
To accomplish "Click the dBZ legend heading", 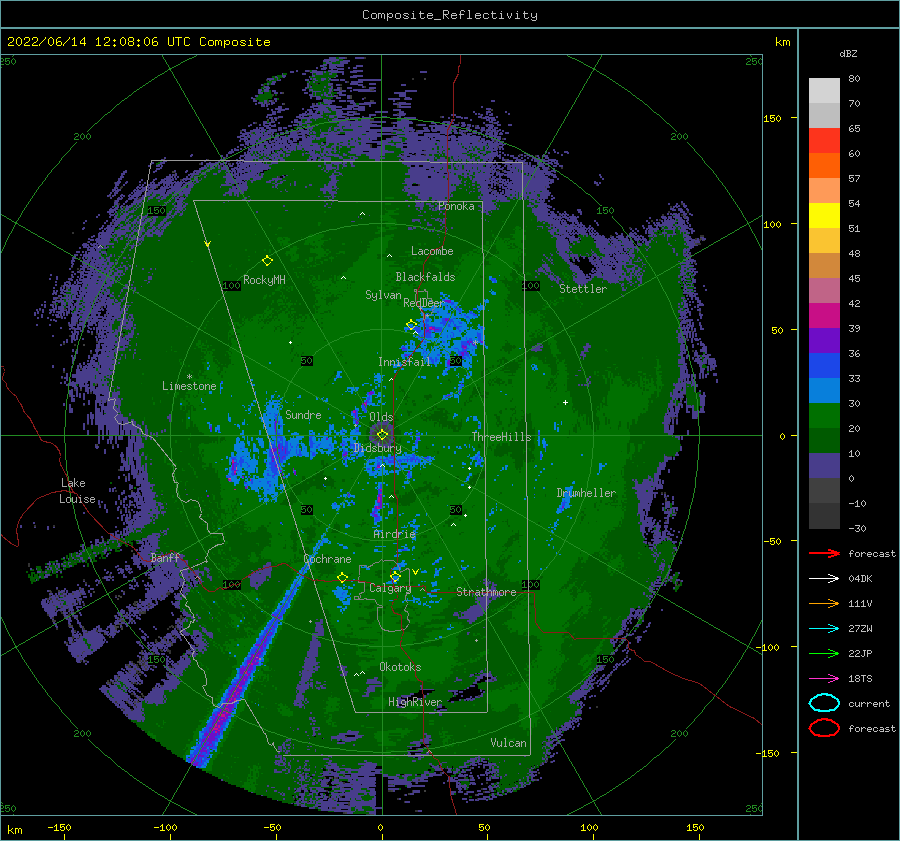I will pyautogui.click(x=848, y=53).
